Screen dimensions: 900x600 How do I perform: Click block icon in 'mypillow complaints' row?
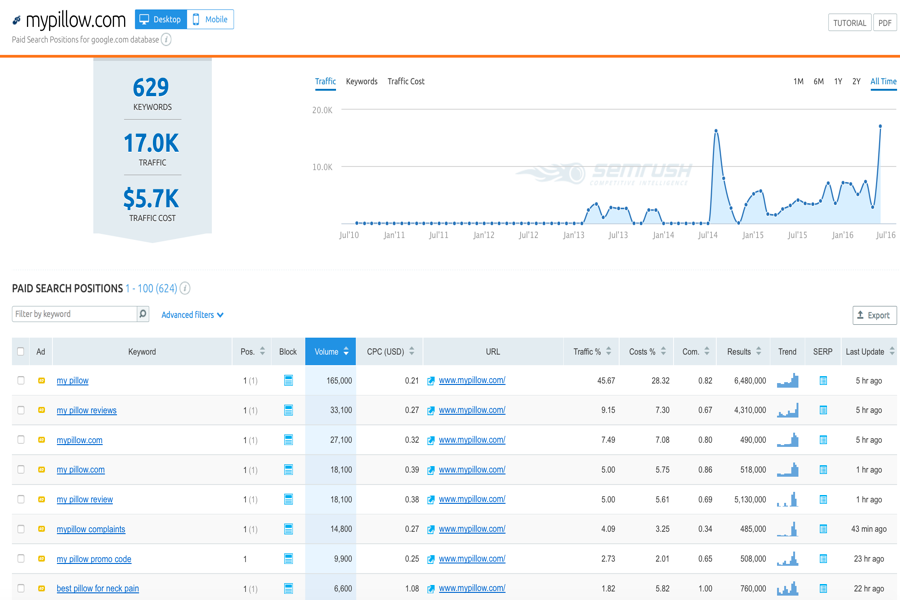pyautogui.click(x=288, y=529)
